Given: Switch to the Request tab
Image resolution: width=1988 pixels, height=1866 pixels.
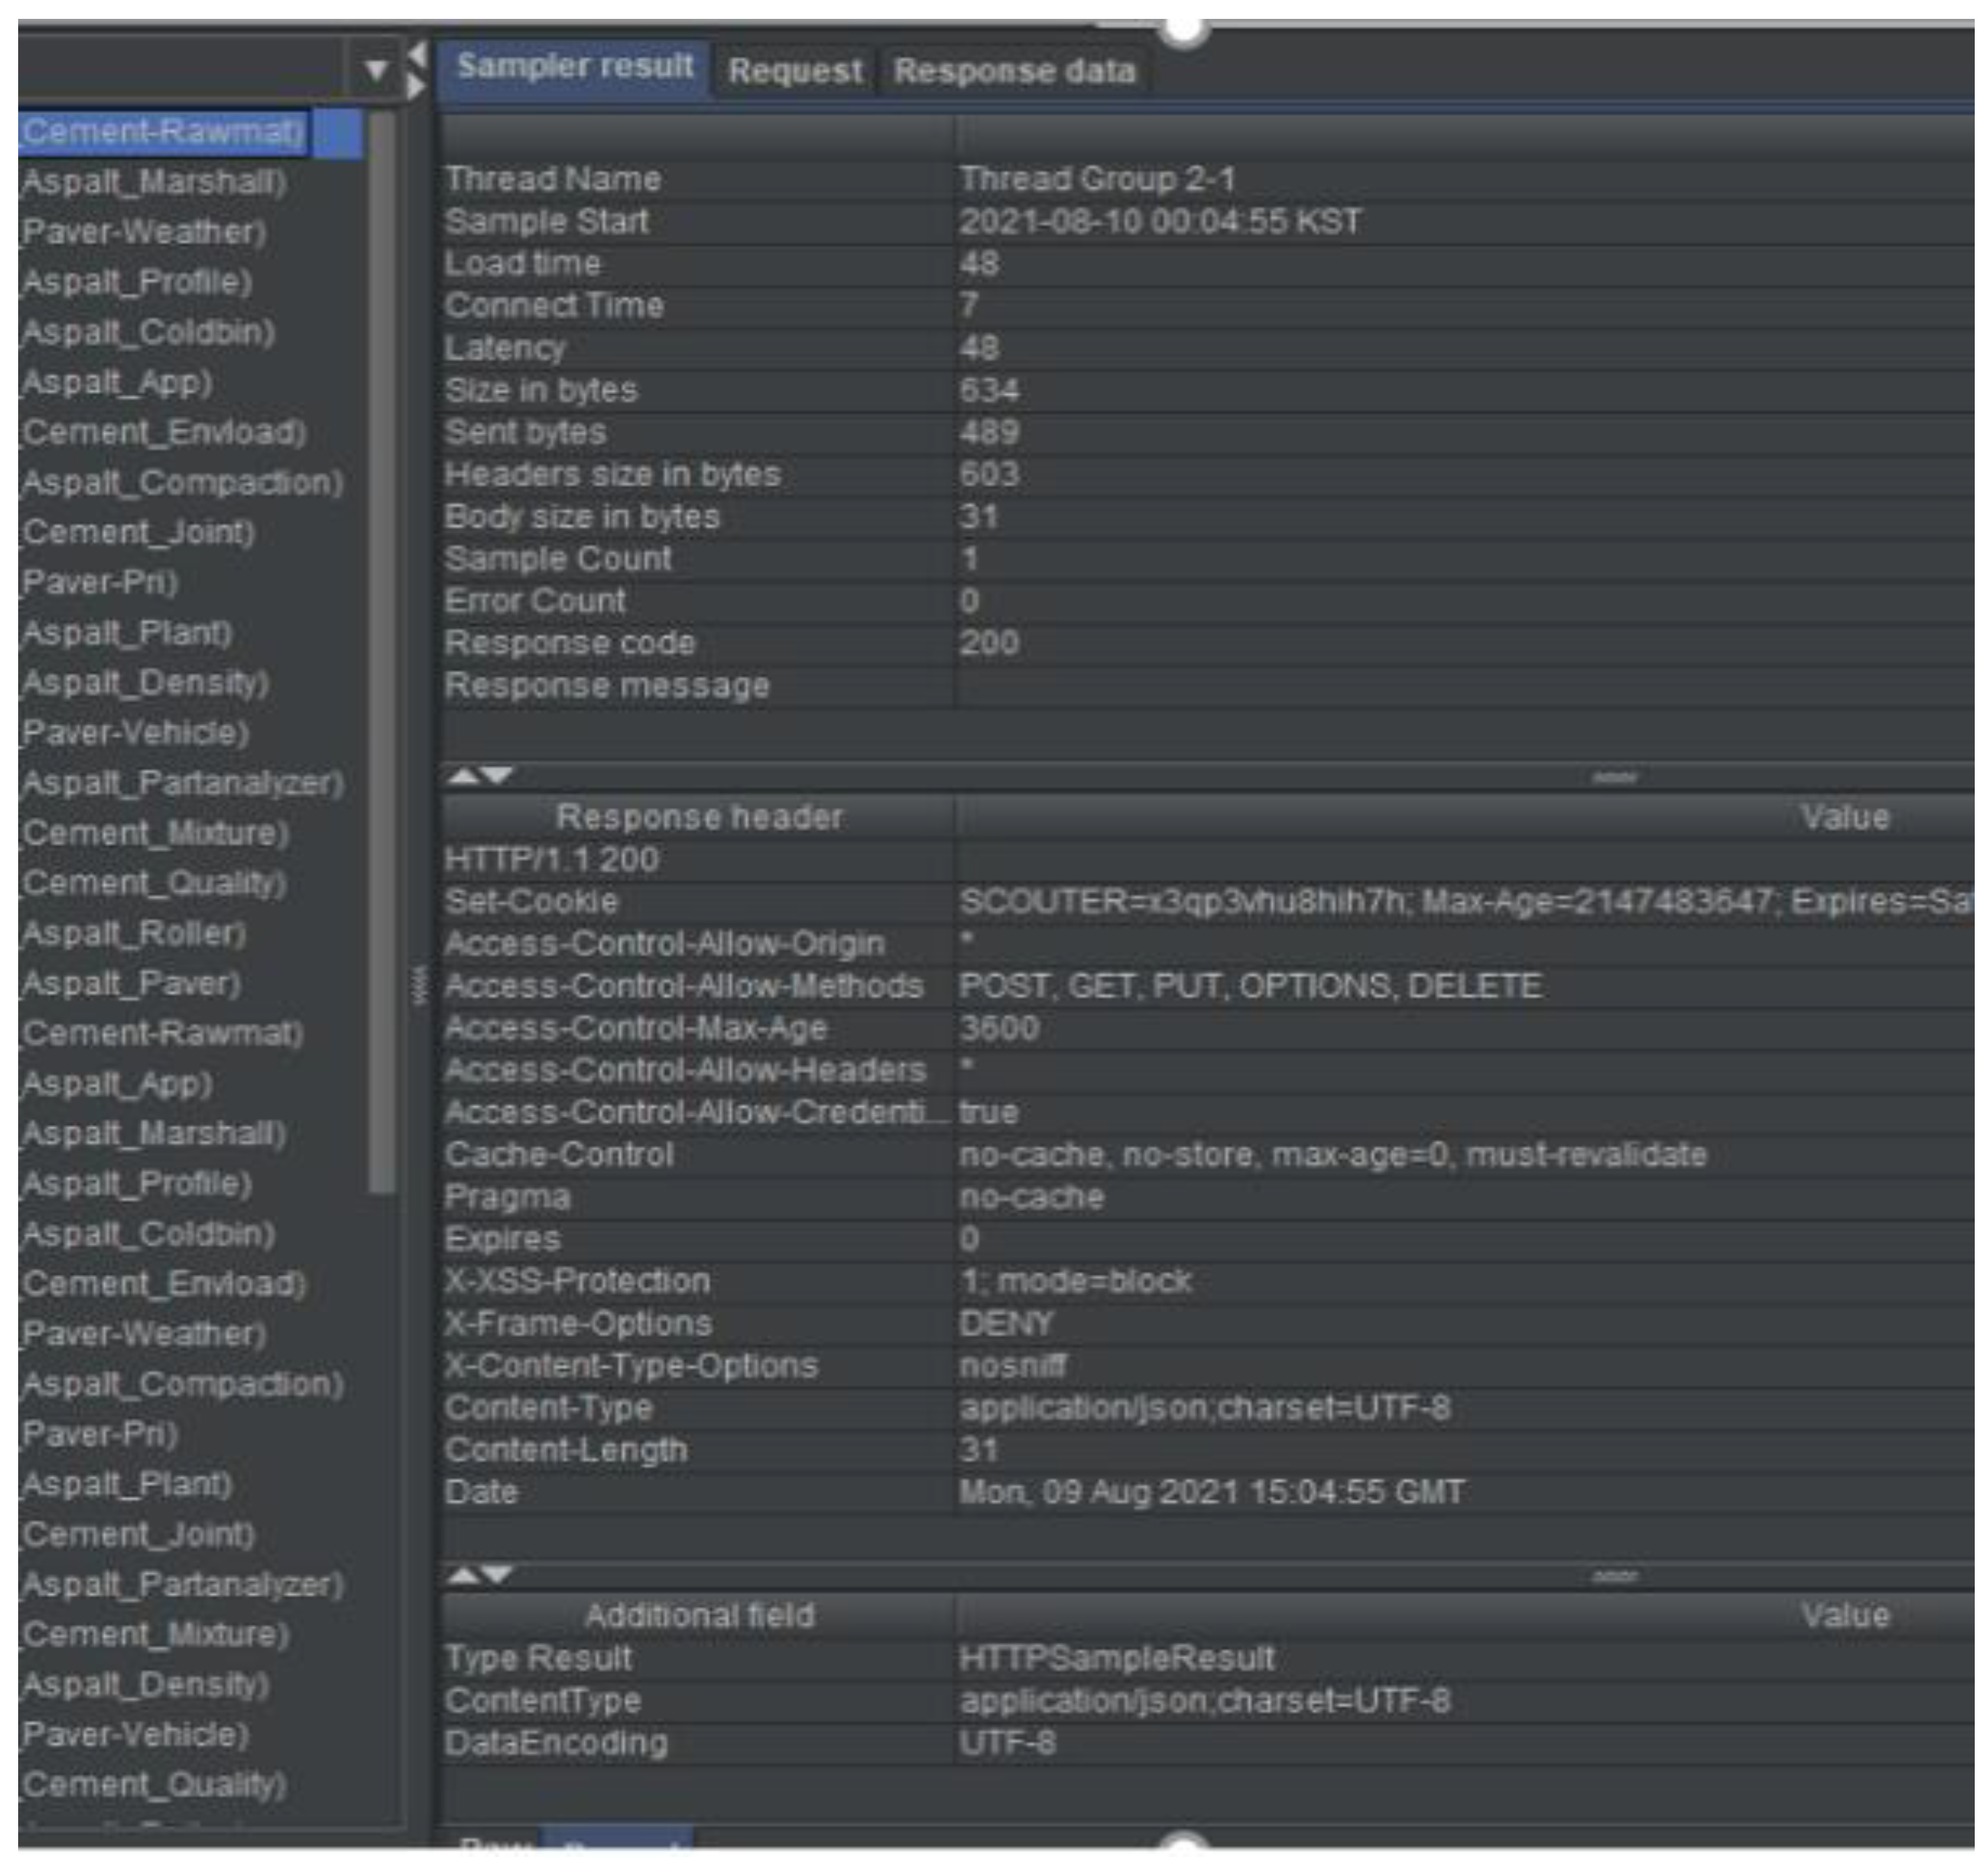Looking at the screenshot, I should click(794, 71).
